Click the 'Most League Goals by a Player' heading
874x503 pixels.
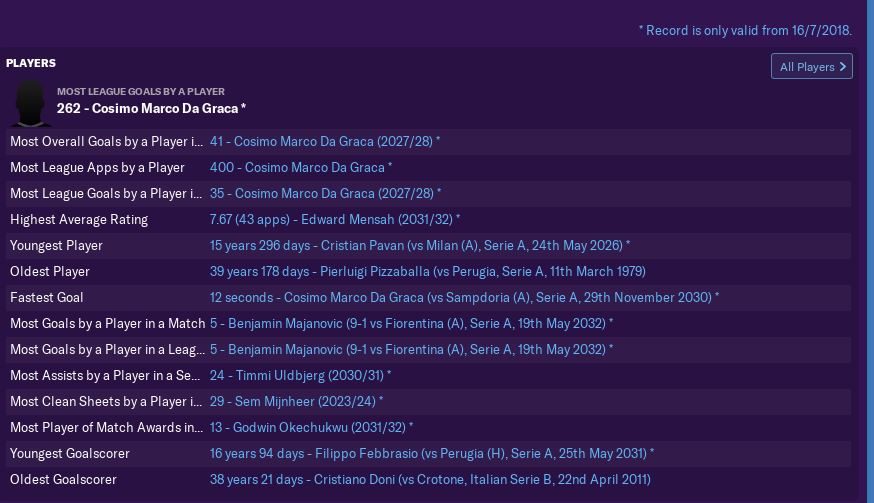(x=140, y=91)
